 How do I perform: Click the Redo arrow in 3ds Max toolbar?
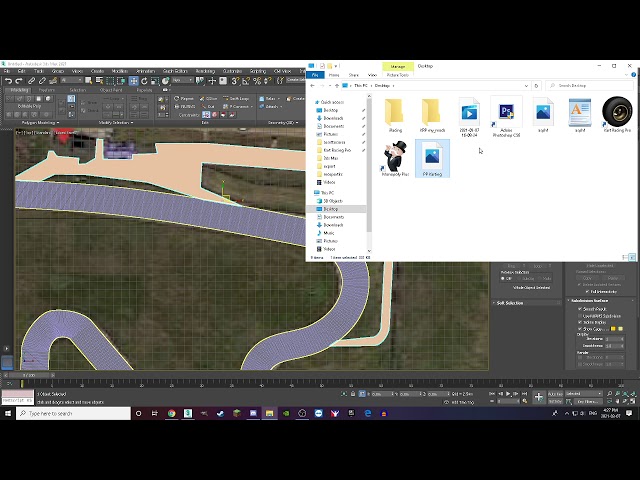(19, 81)
